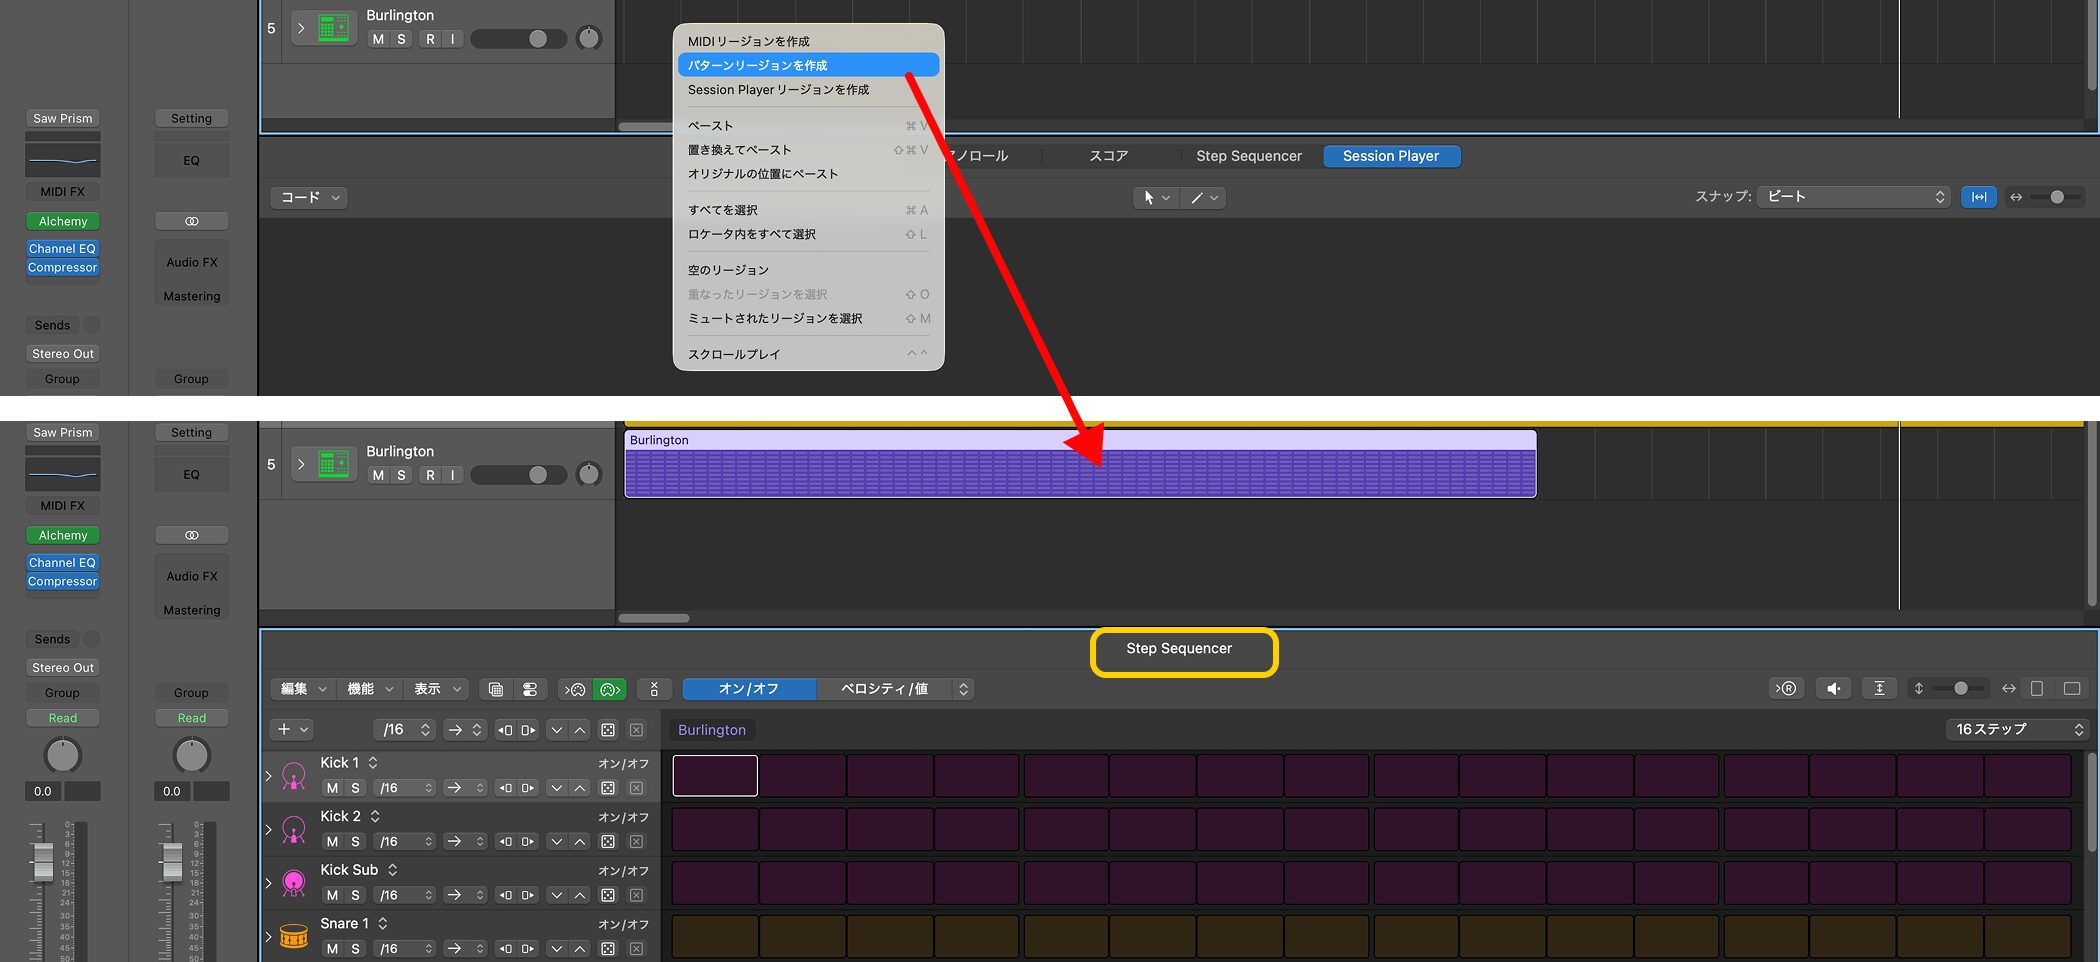Image resolution: width=2100 pixels, height=962 pixels.
Task: Click the live record (R) button icon
Action: click(1785, 688)
